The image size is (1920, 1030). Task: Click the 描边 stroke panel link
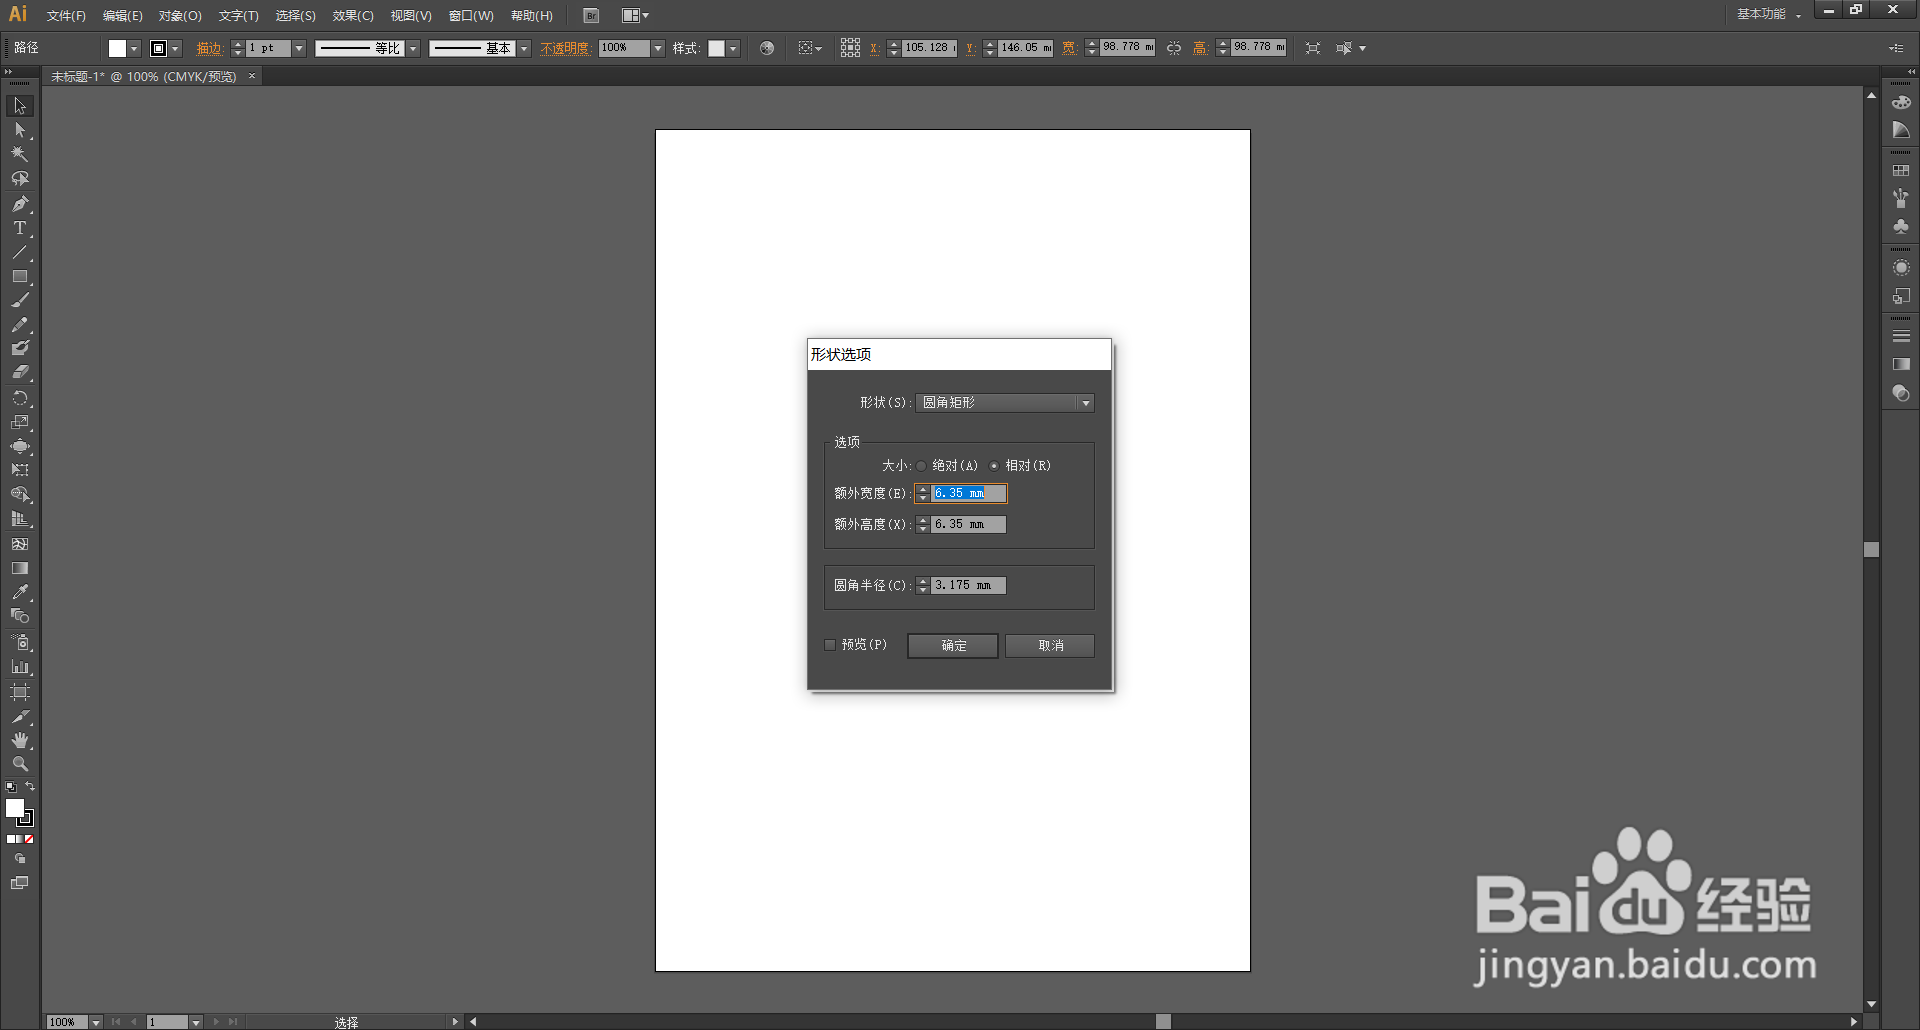tap(209, 48)
